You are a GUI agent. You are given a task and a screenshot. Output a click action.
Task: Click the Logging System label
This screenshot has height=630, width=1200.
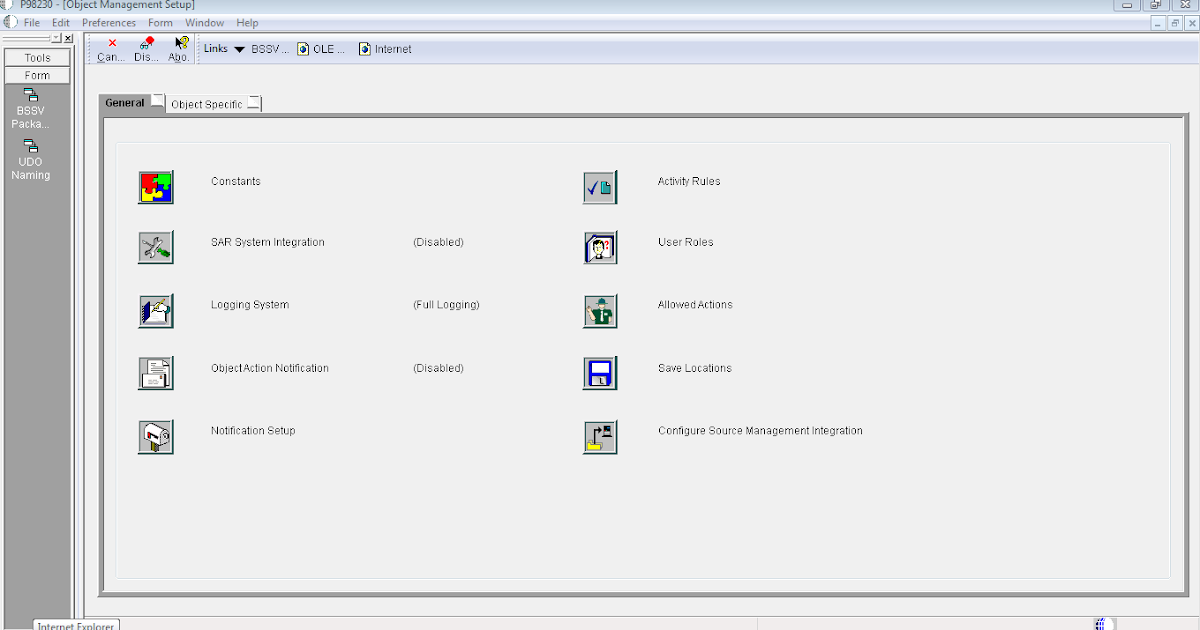pos(250,304)
